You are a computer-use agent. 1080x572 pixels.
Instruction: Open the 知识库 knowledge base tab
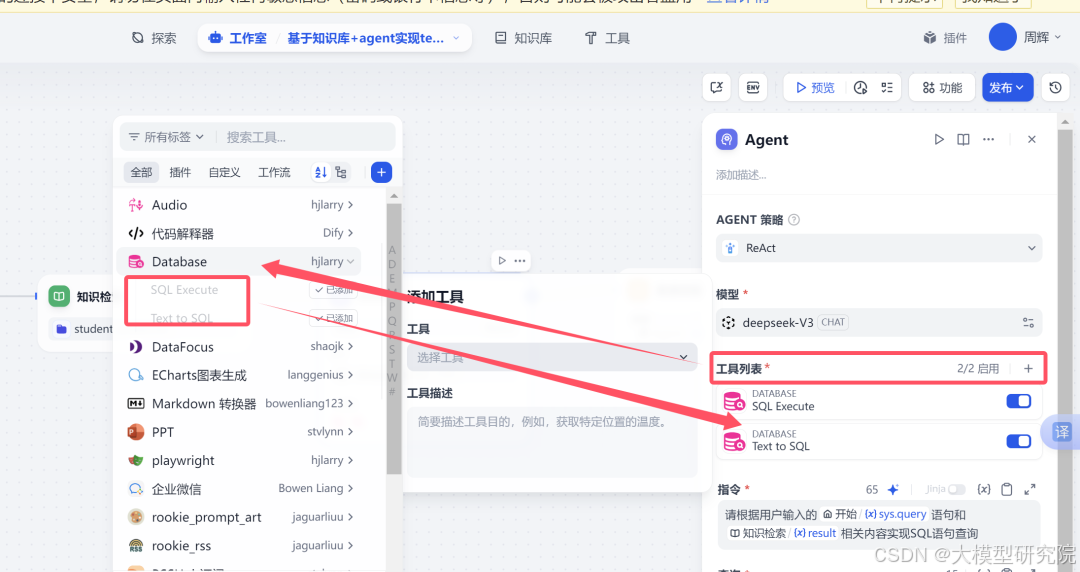(x=523, y=38)
